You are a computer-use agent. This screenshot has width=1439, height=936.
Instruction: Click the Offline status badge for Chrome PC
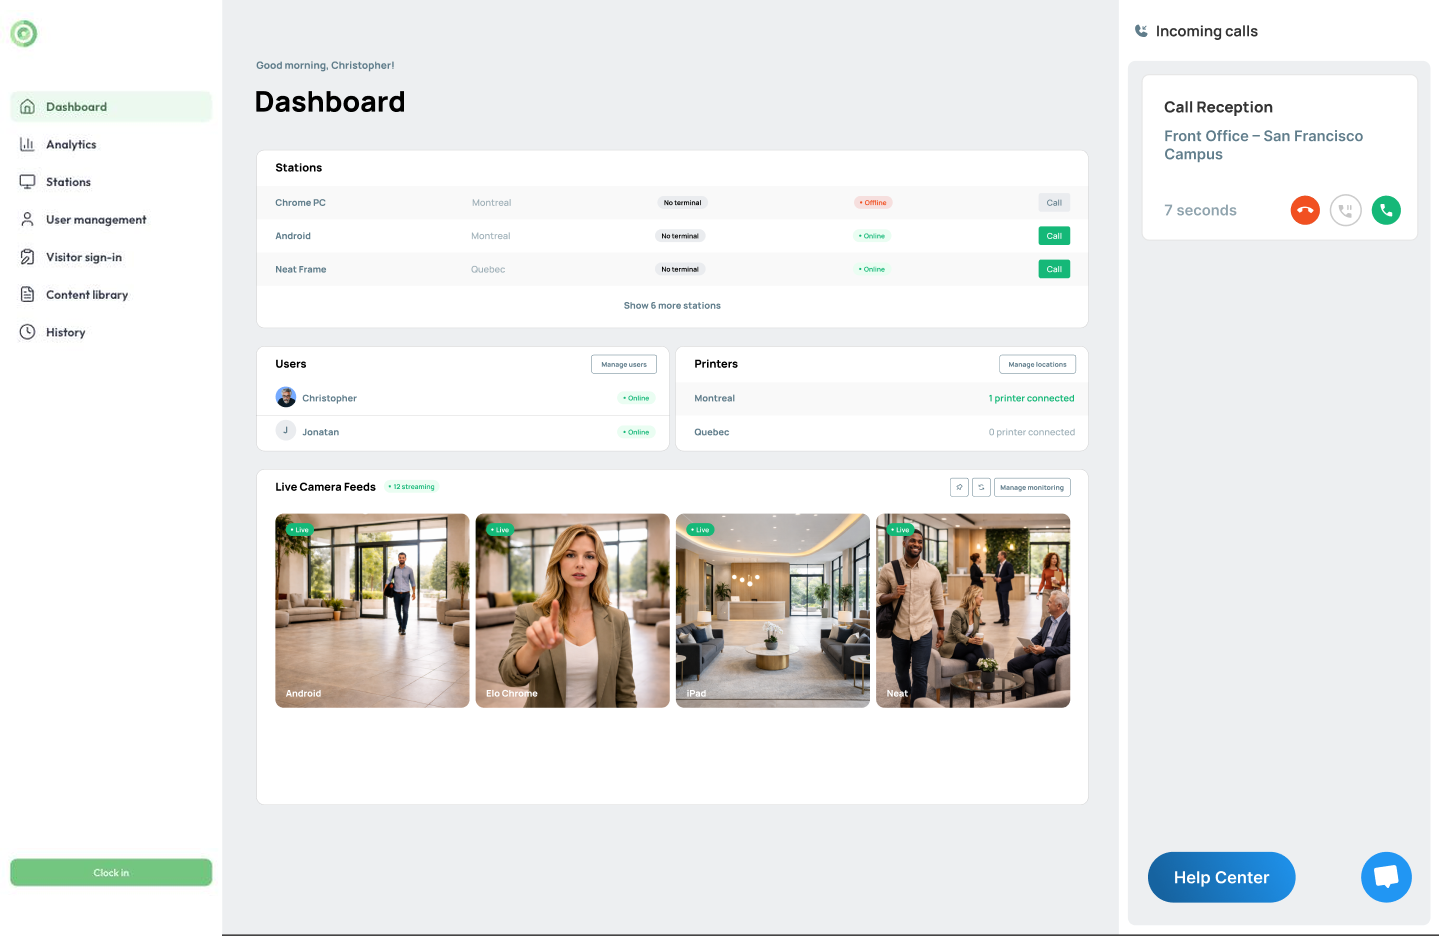coord(873,203)
